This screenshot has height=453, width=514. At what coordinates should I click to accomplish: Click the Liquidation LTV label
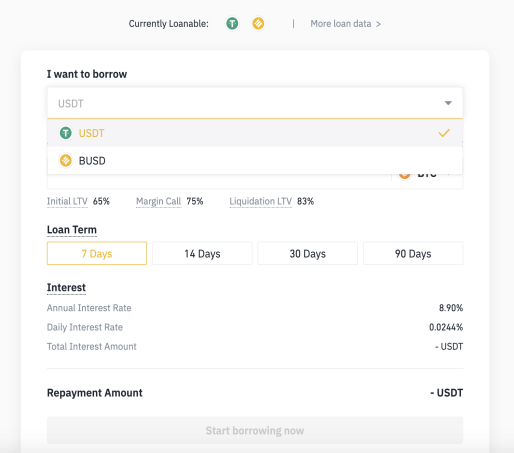click(261, 201)
